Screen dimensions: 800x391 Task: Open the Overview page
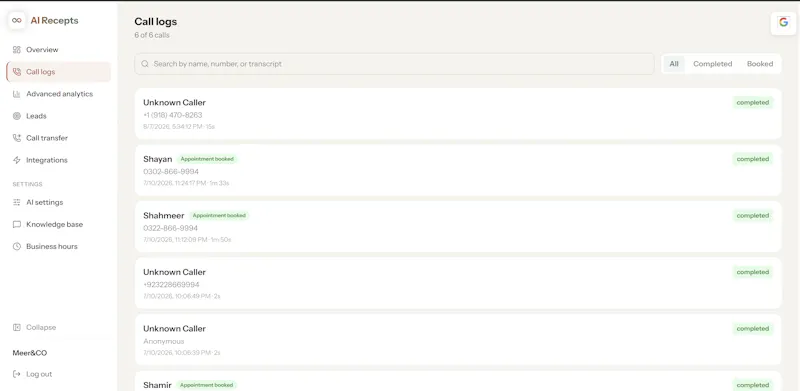58,50
